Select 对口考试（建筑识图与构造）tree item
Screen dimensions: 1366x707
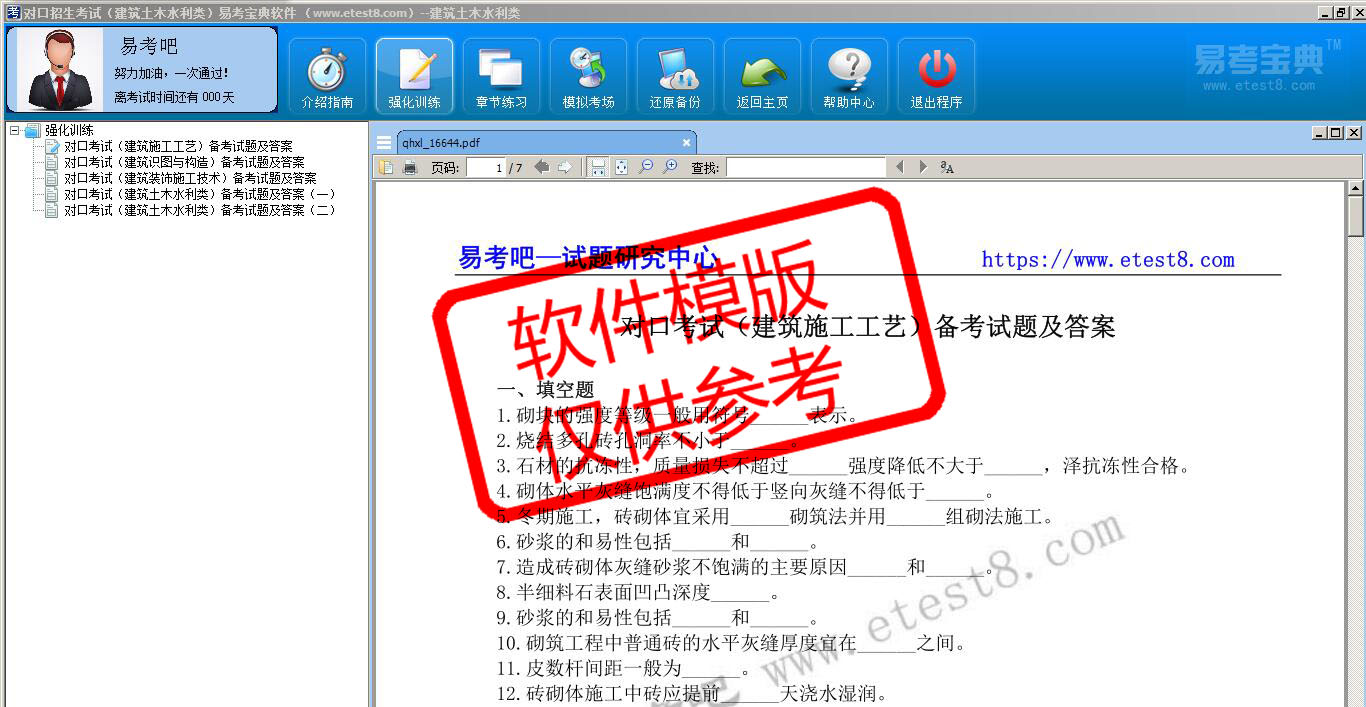pyautogui.click(x=184, y=162)
